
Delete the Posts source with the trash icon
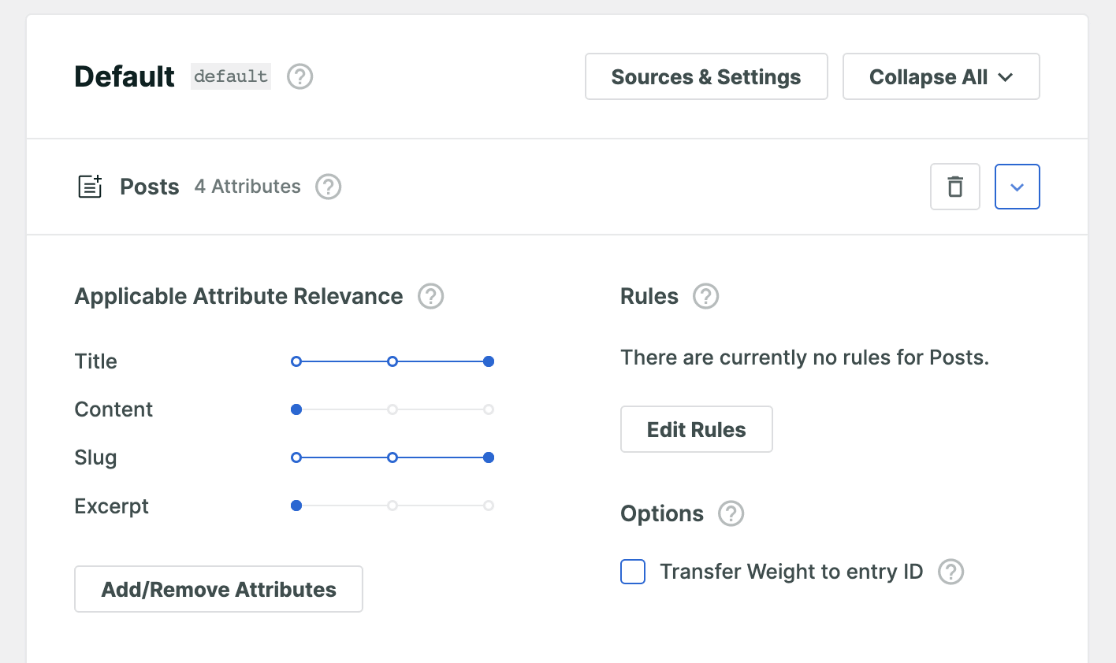(955, 187)
